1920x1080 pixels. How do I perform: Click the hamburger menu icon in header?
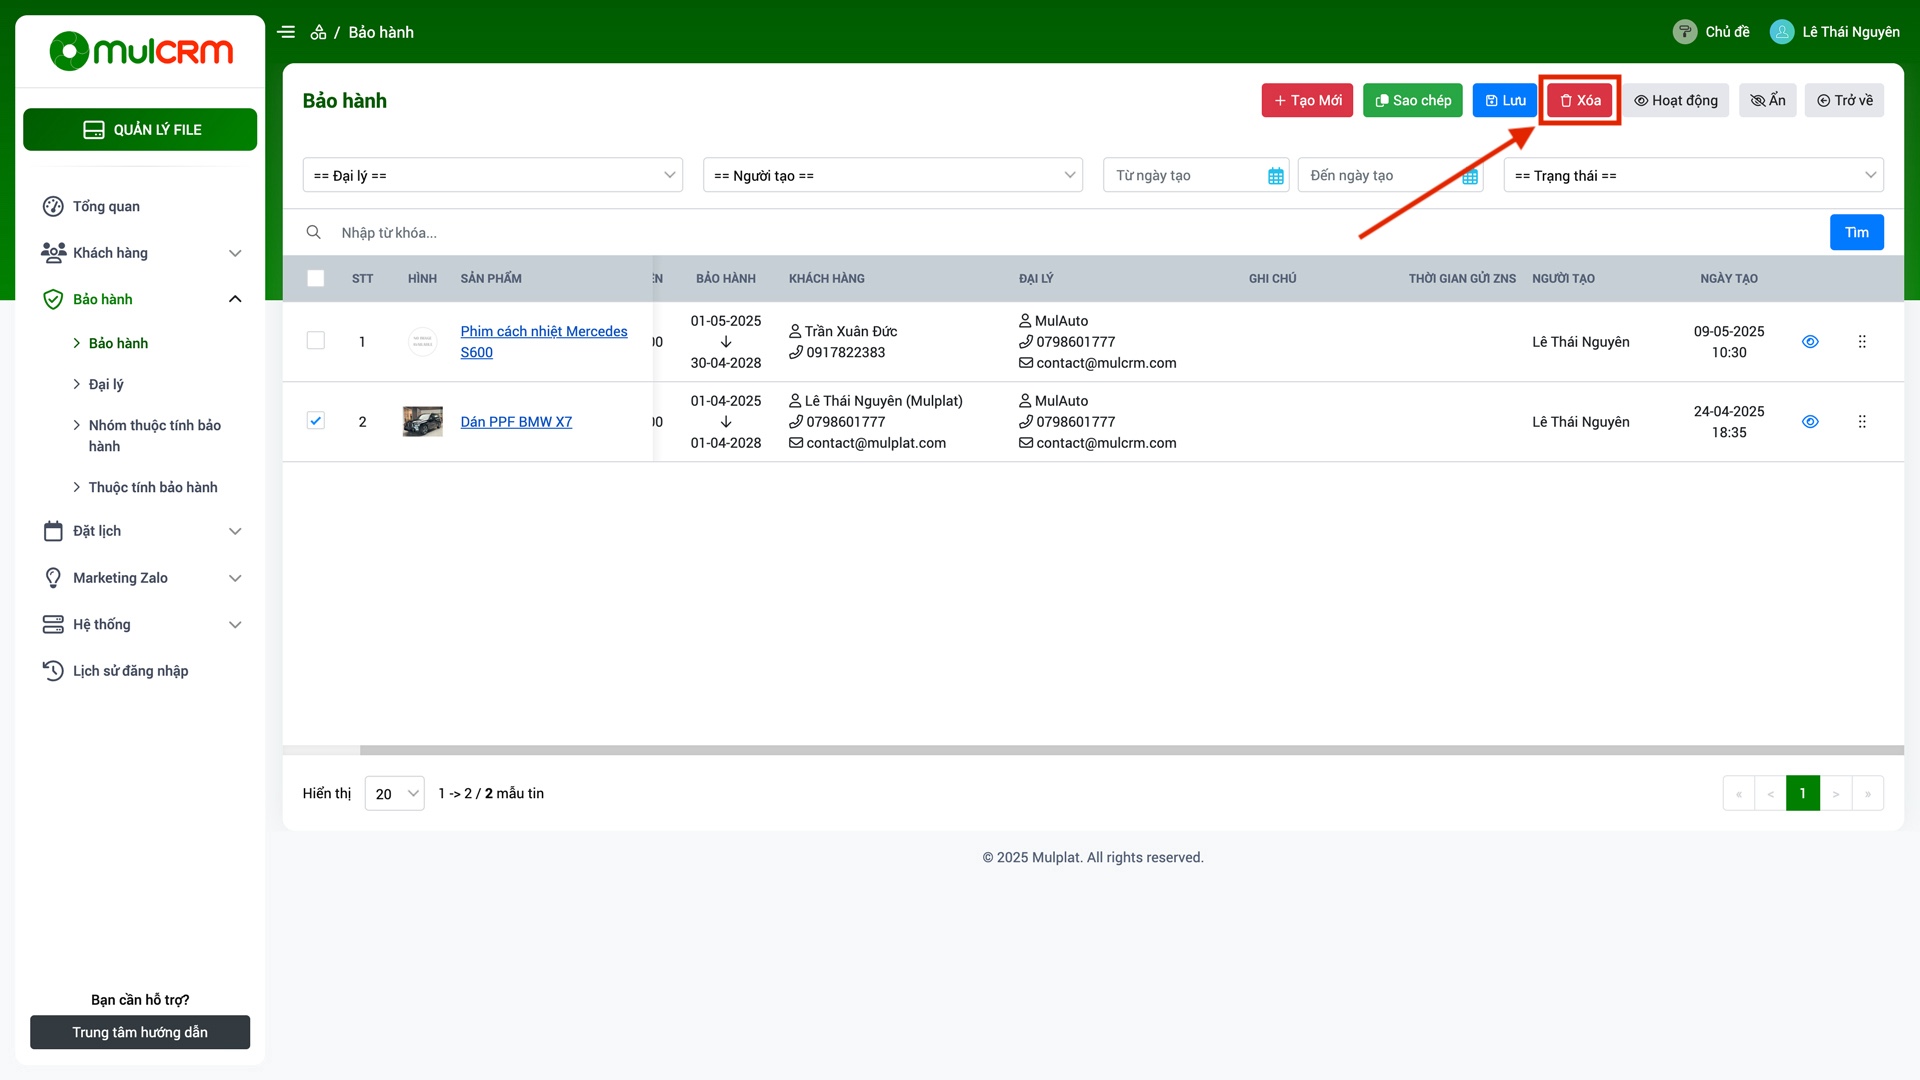pyautogui.click(x=286, y=32)
